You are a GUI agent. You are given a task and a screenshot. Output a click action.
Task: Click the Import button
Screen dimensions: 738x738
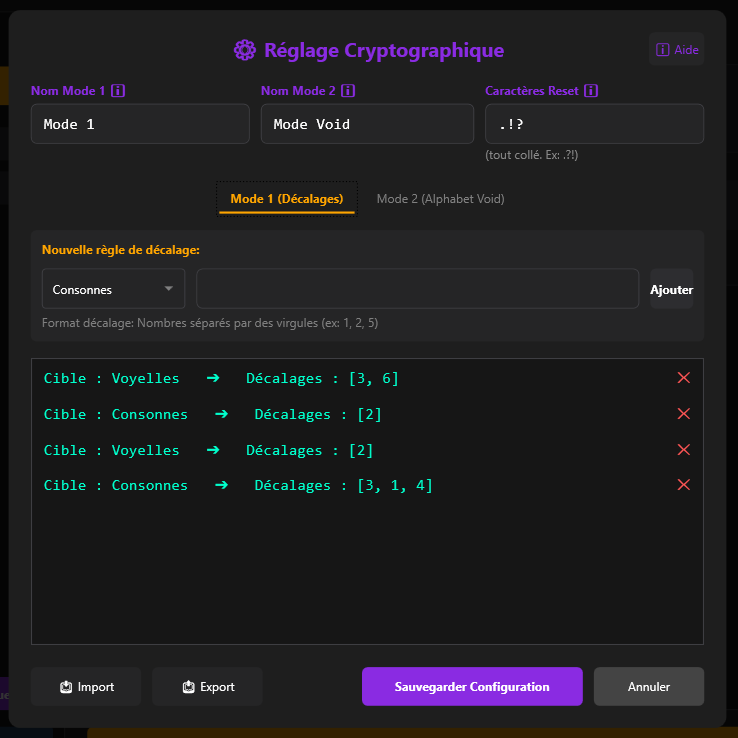(x=86, y=687)
